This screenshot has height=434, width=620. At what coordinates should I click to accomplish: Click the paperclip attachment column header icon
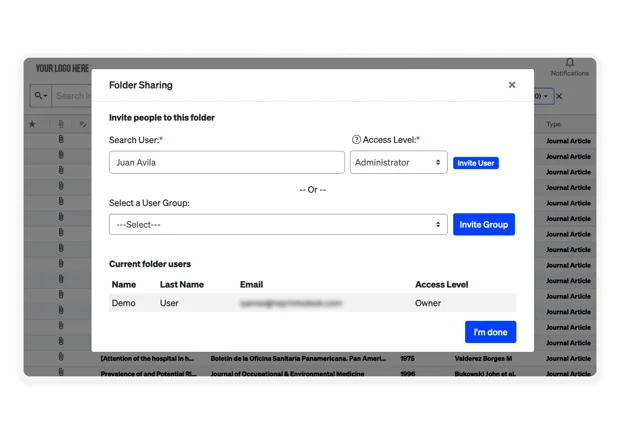click(x=61, y=124)
